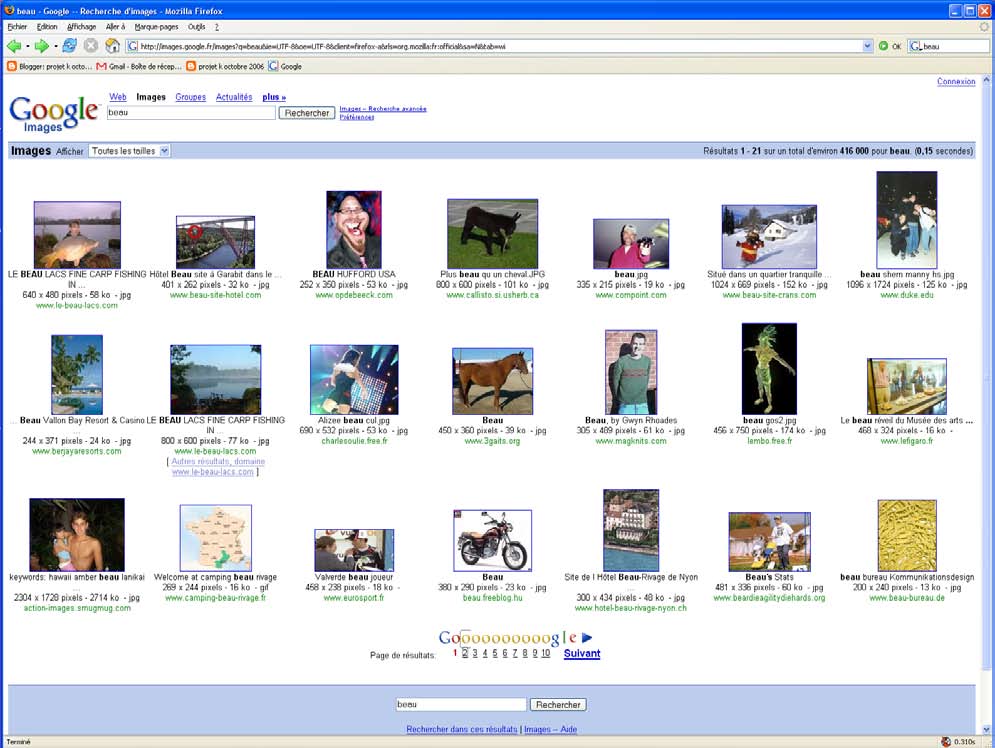Click Autres résultats, domaine link
Screen dimensions: 995x748
pyautogui.click(x=218, y=461)
